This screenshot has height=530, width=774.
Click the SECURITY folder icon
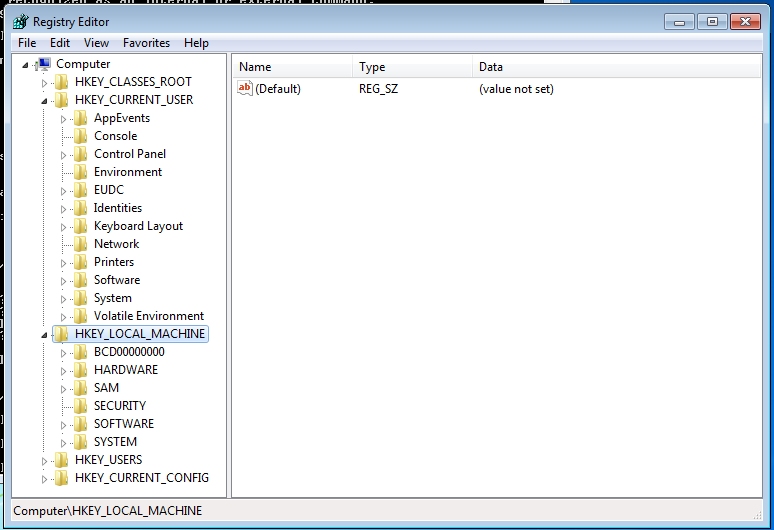point(80,406)
